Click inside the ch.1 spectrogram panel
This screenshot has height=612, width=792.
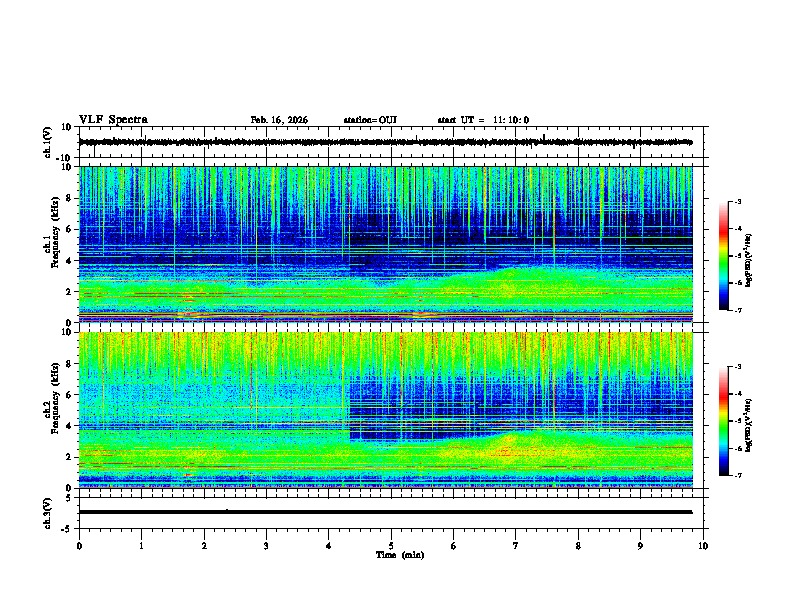[x=386, y=244]
